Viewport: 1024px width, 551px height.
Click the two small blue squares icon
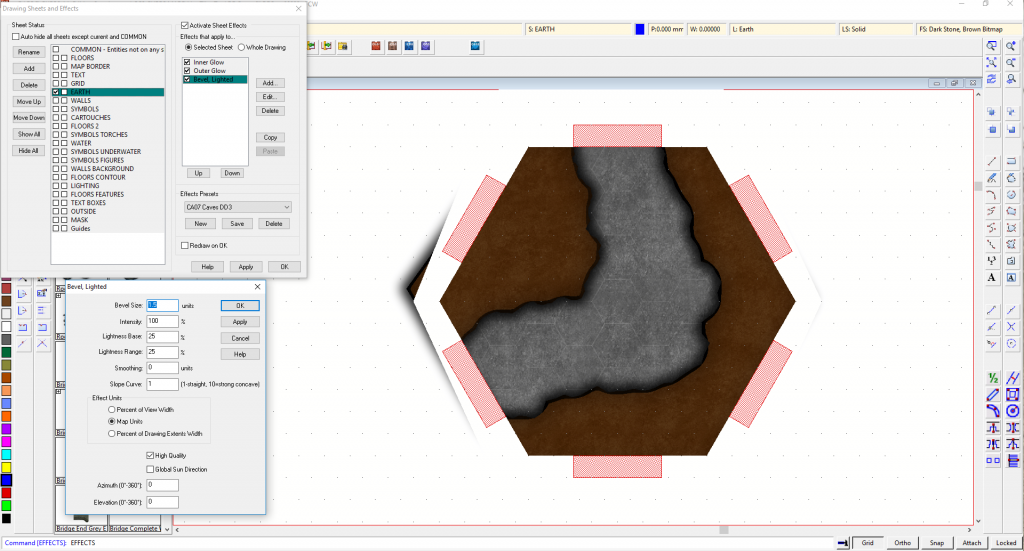coord(993,460)
